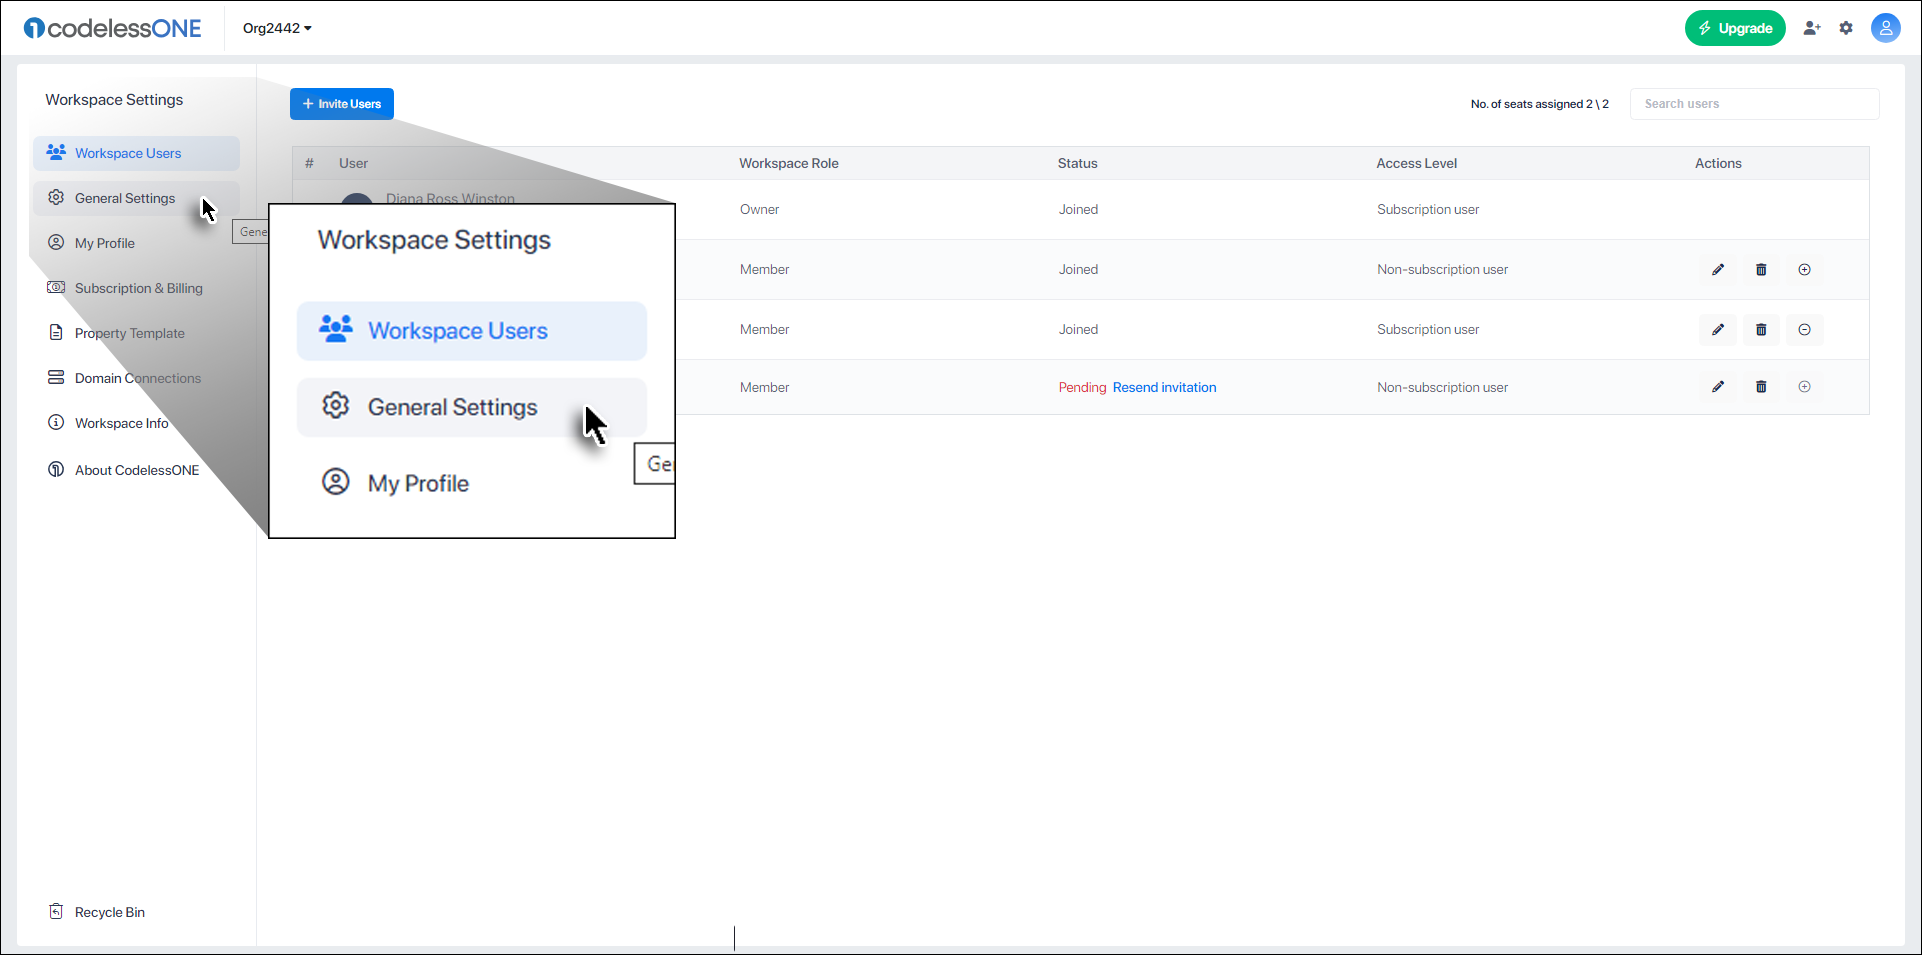
Task: Click the Access Level column header
Action: [x=1416, y=163]
